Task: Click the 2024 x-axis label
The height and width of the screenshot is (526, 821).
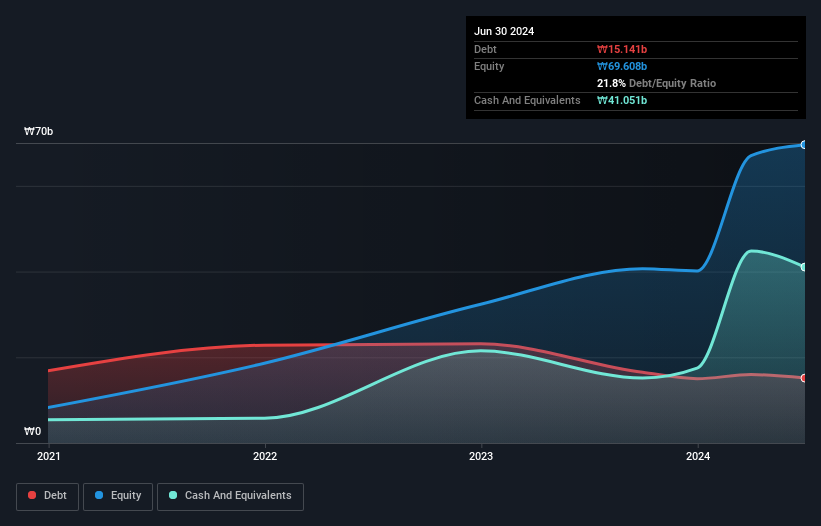Action: pos(698,456)
